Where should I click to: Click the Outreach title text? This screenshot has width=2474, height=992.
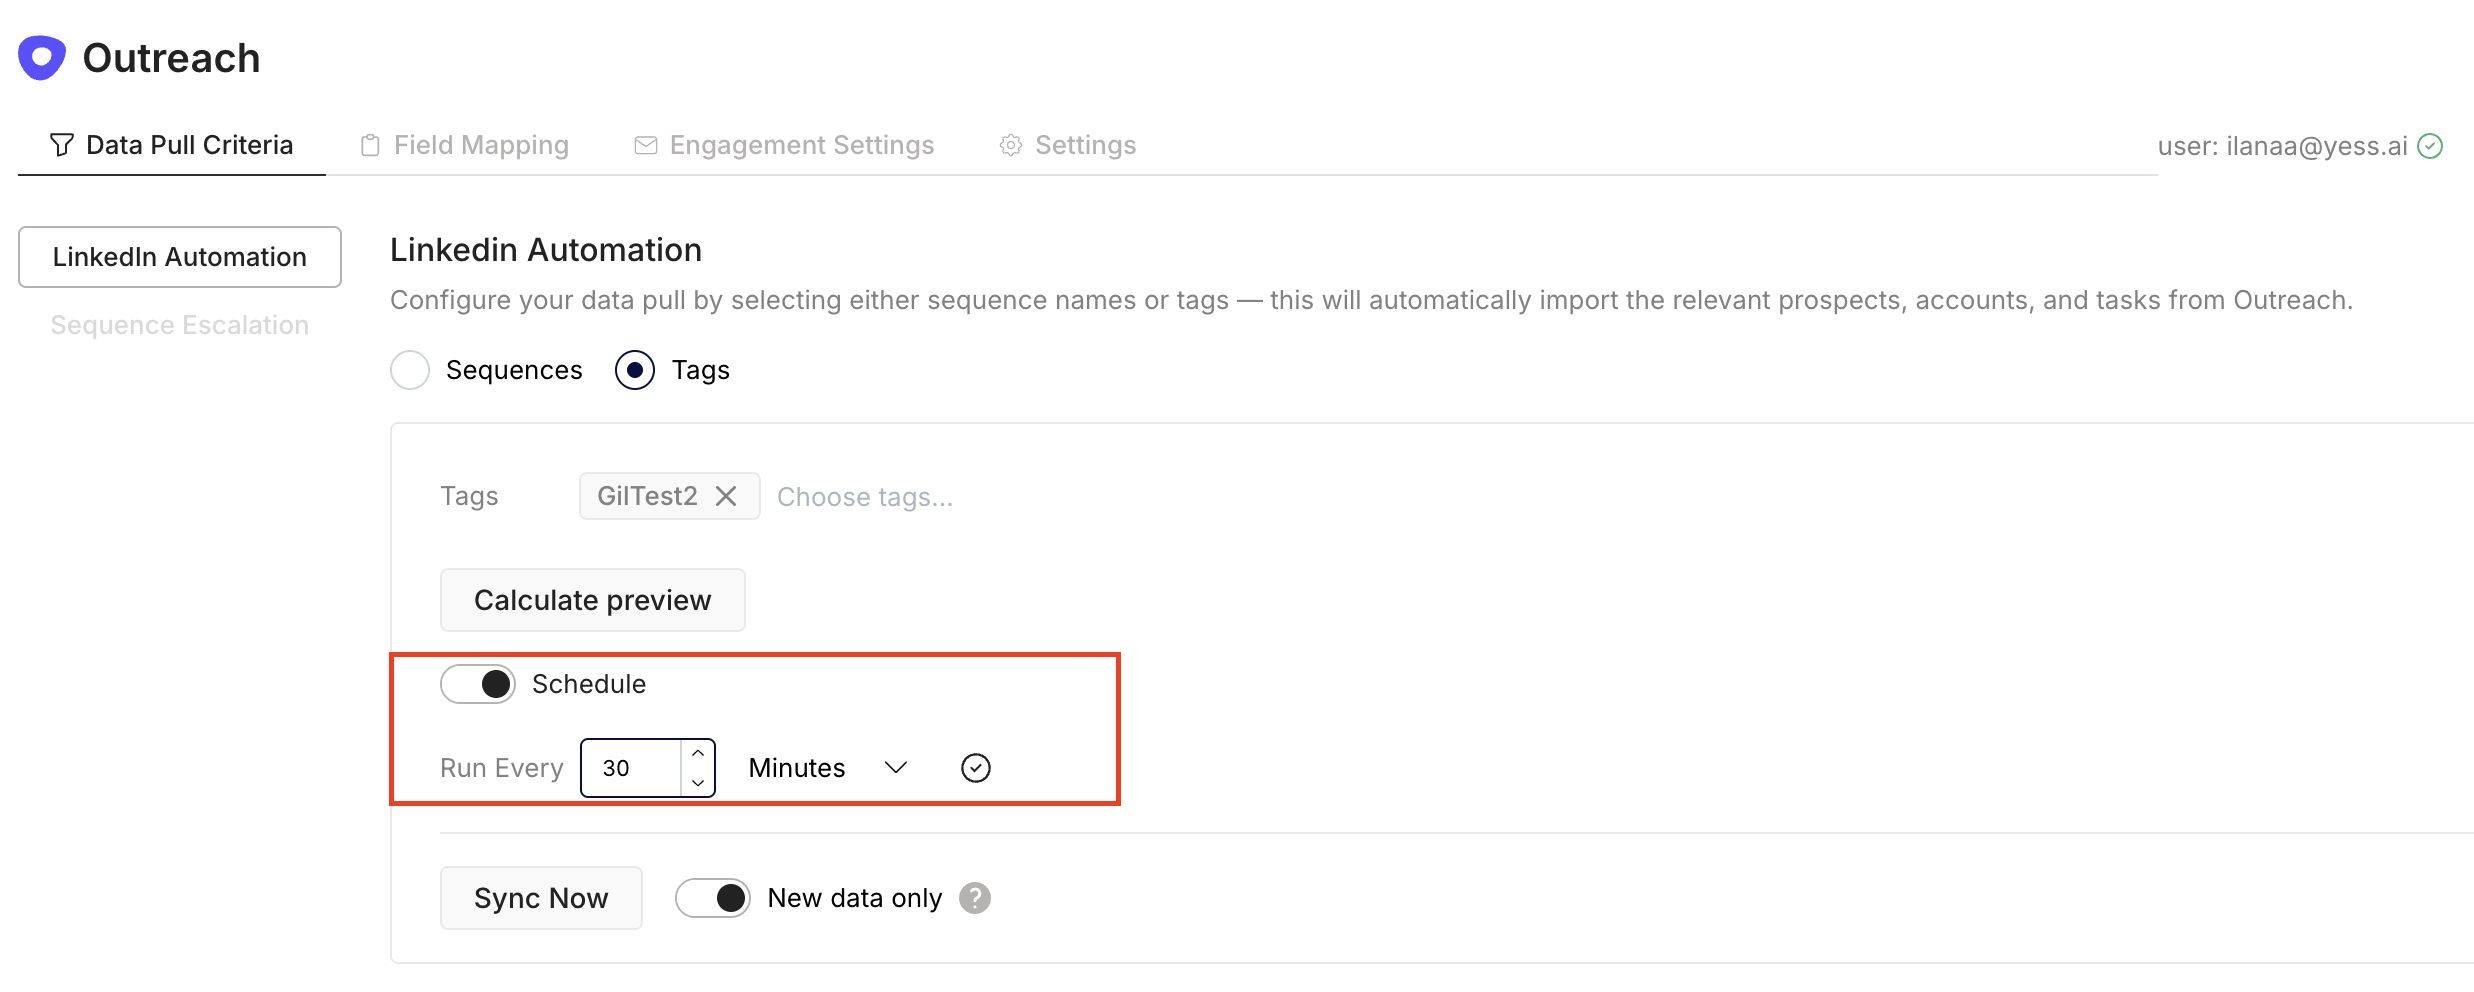click(x=171, y=58)
